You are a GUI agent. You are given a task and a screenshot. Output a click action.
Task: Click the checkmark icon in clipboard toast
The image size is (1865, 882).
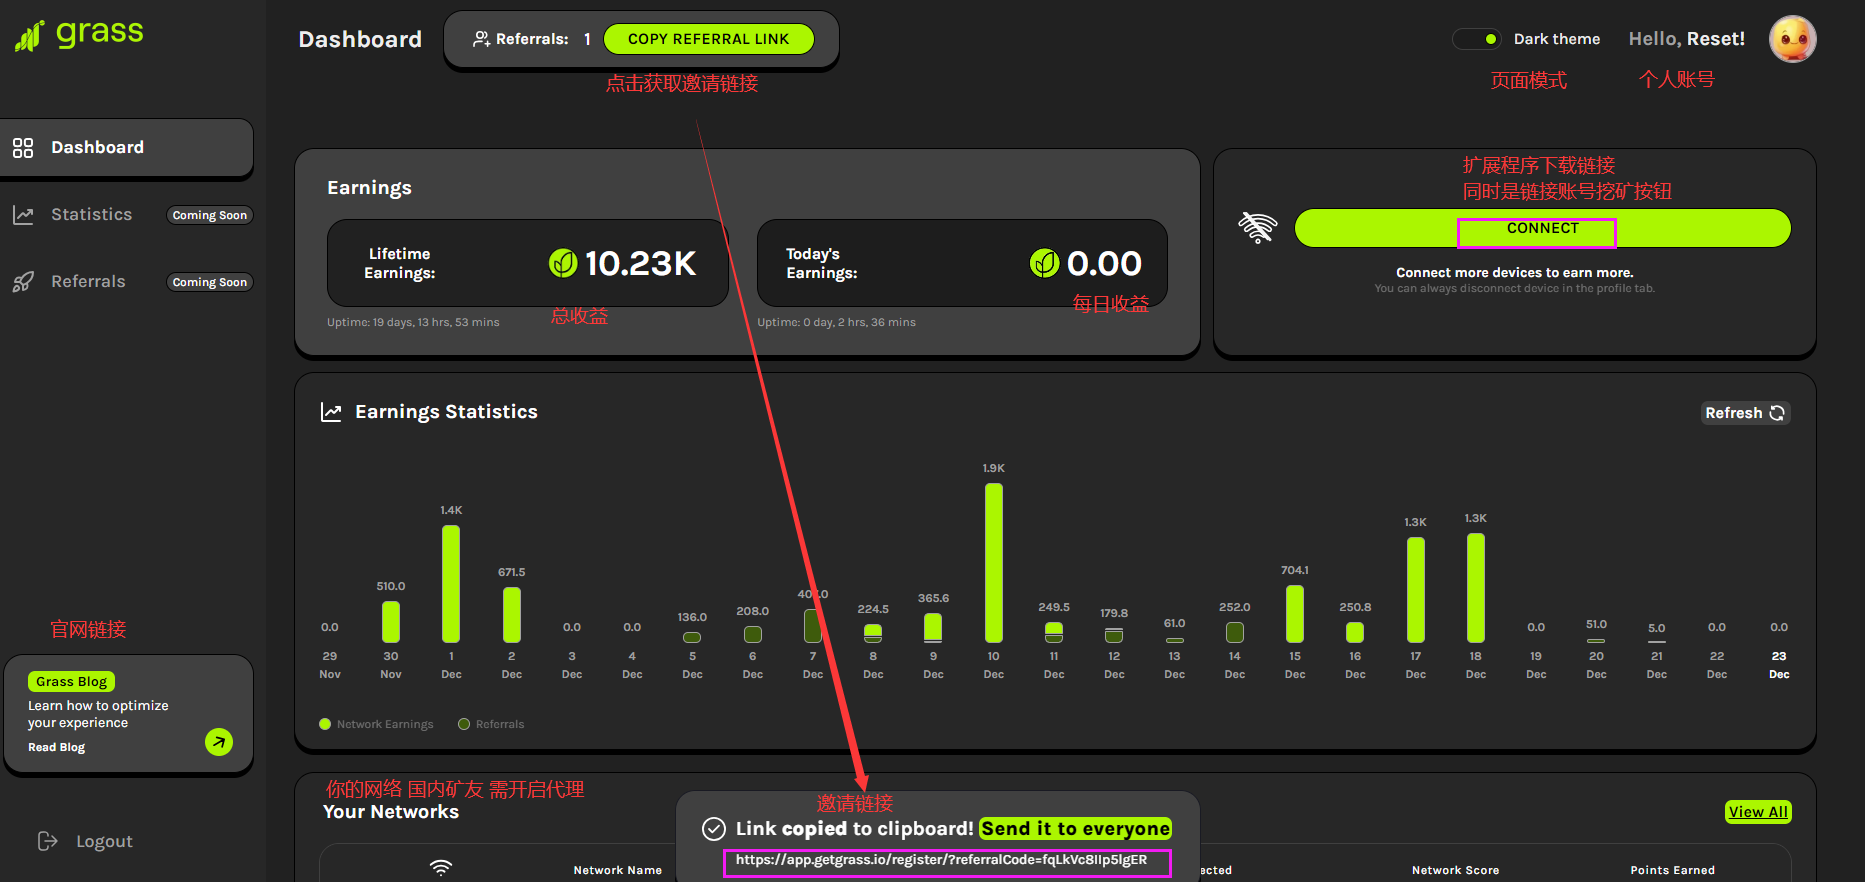(713, 828)
